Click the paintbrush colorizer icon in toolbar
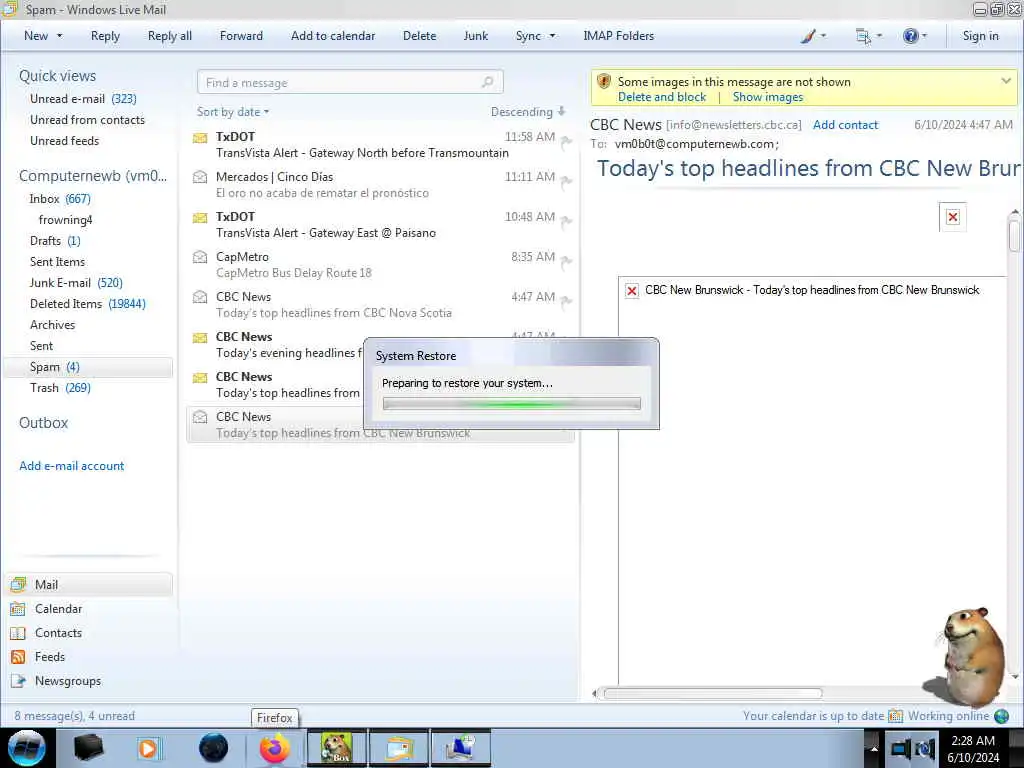 point(808,36)
